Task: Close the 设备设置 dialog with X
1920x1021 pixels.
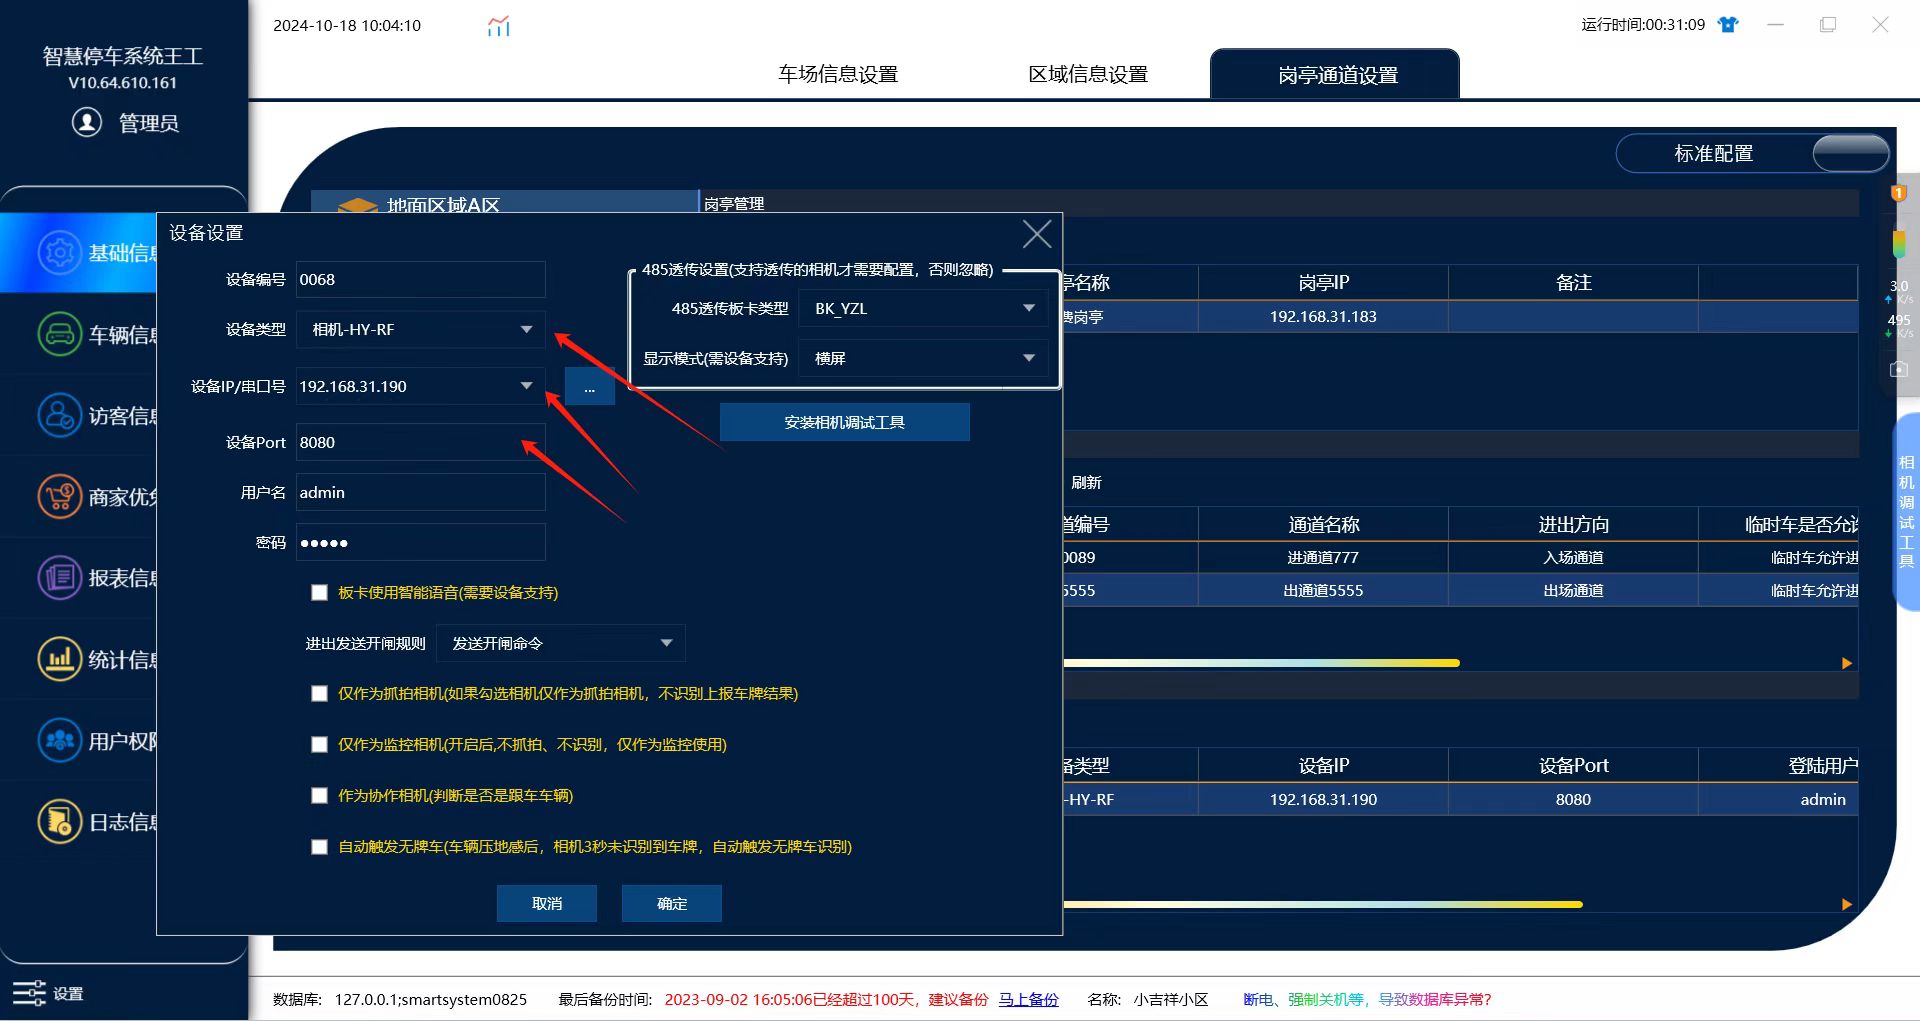Action: tap(1037, 234)
